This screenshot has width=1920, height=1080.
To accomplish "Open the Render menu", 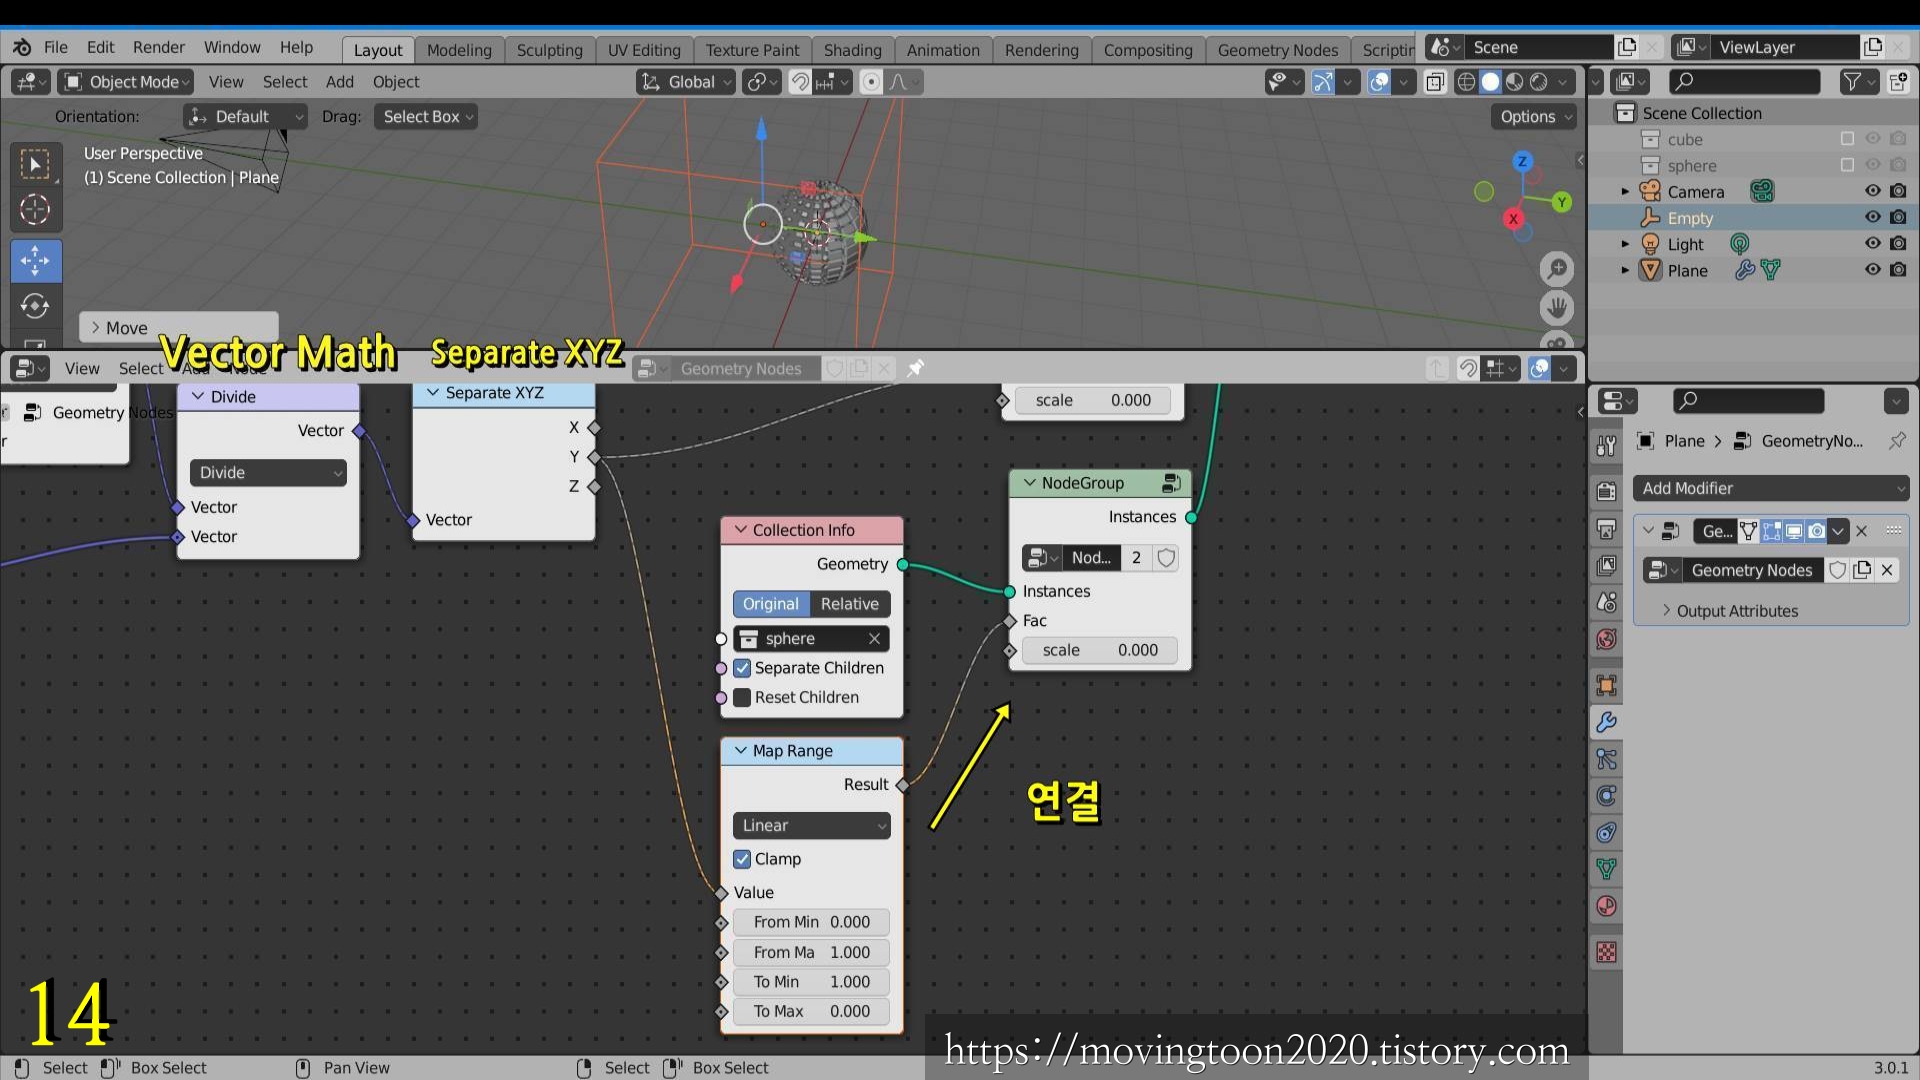I will [159, 47].
